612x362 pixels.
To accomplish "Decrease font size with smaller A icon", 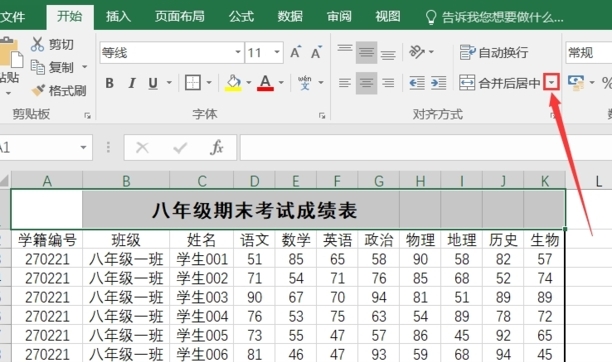I will click(x=316, y=52).
